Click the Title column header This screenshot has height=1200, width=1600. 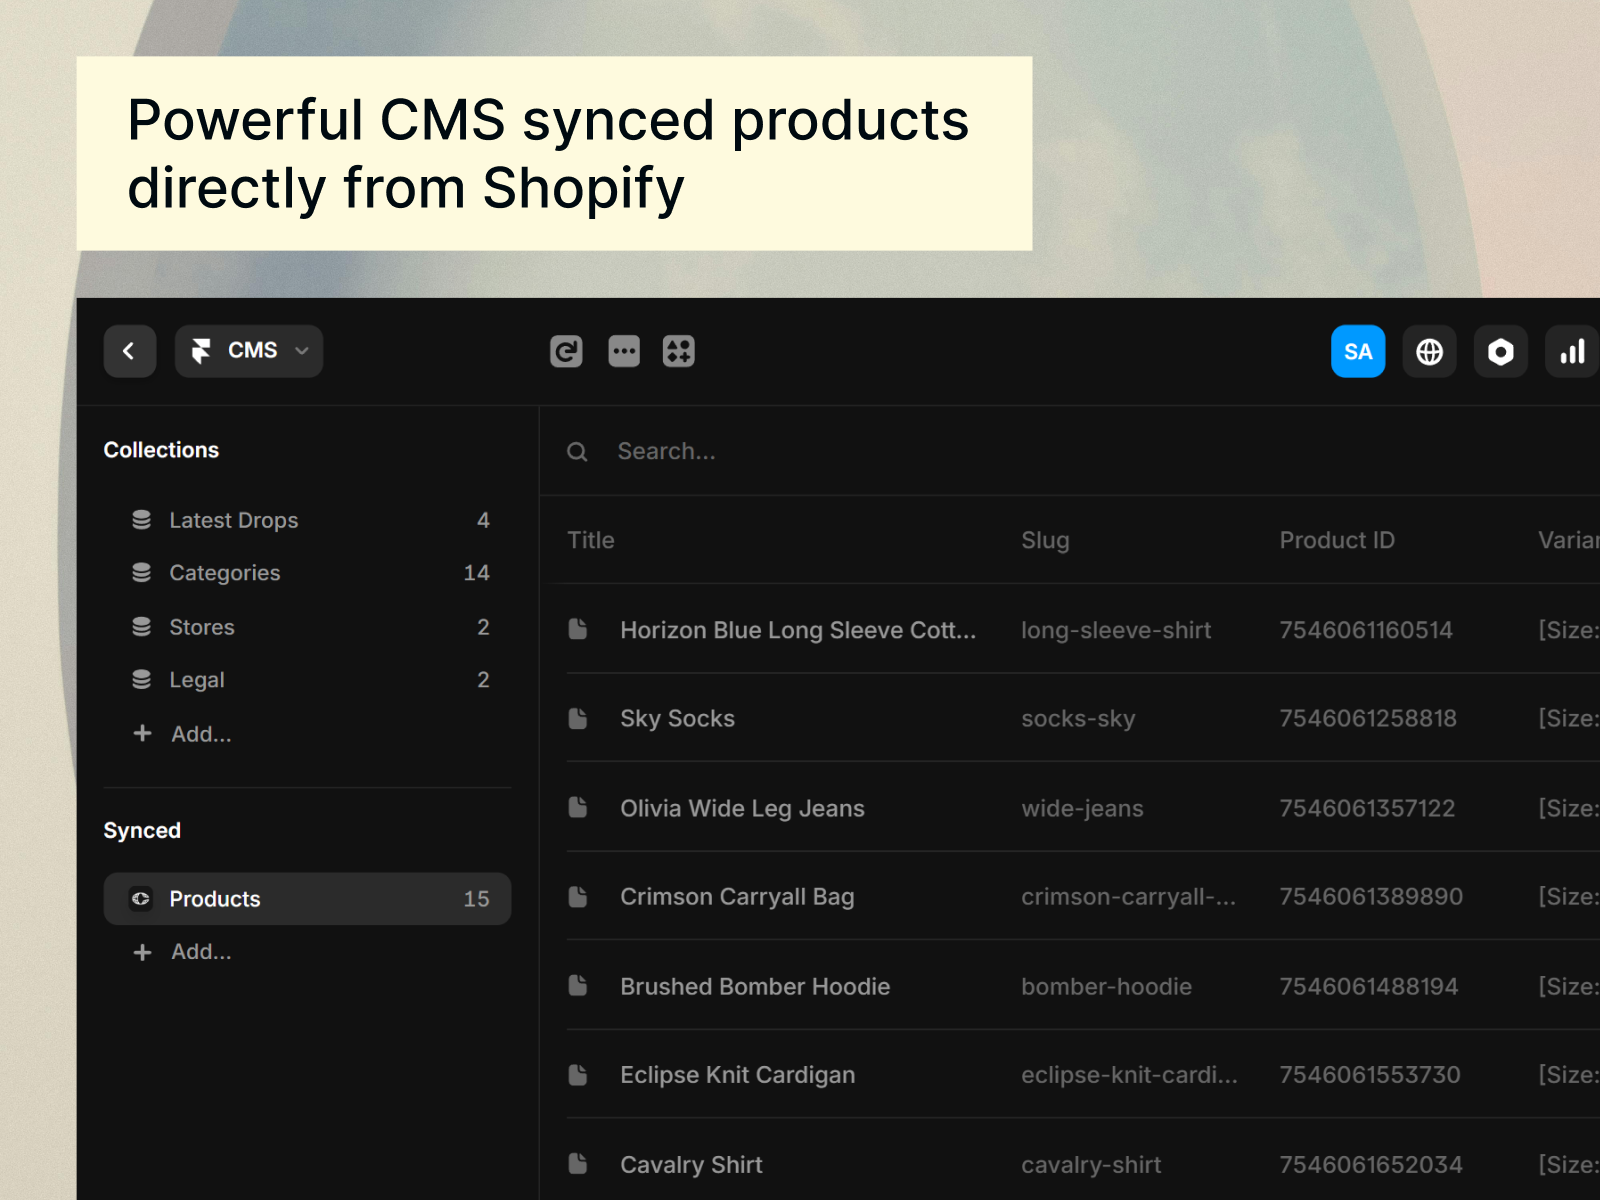[x=591, y=540]
